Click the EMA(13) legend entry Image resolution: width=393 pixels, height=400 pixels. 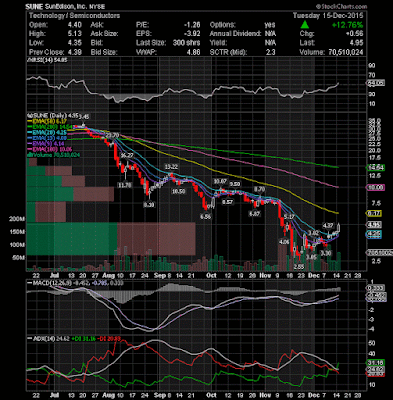[48, 138]
